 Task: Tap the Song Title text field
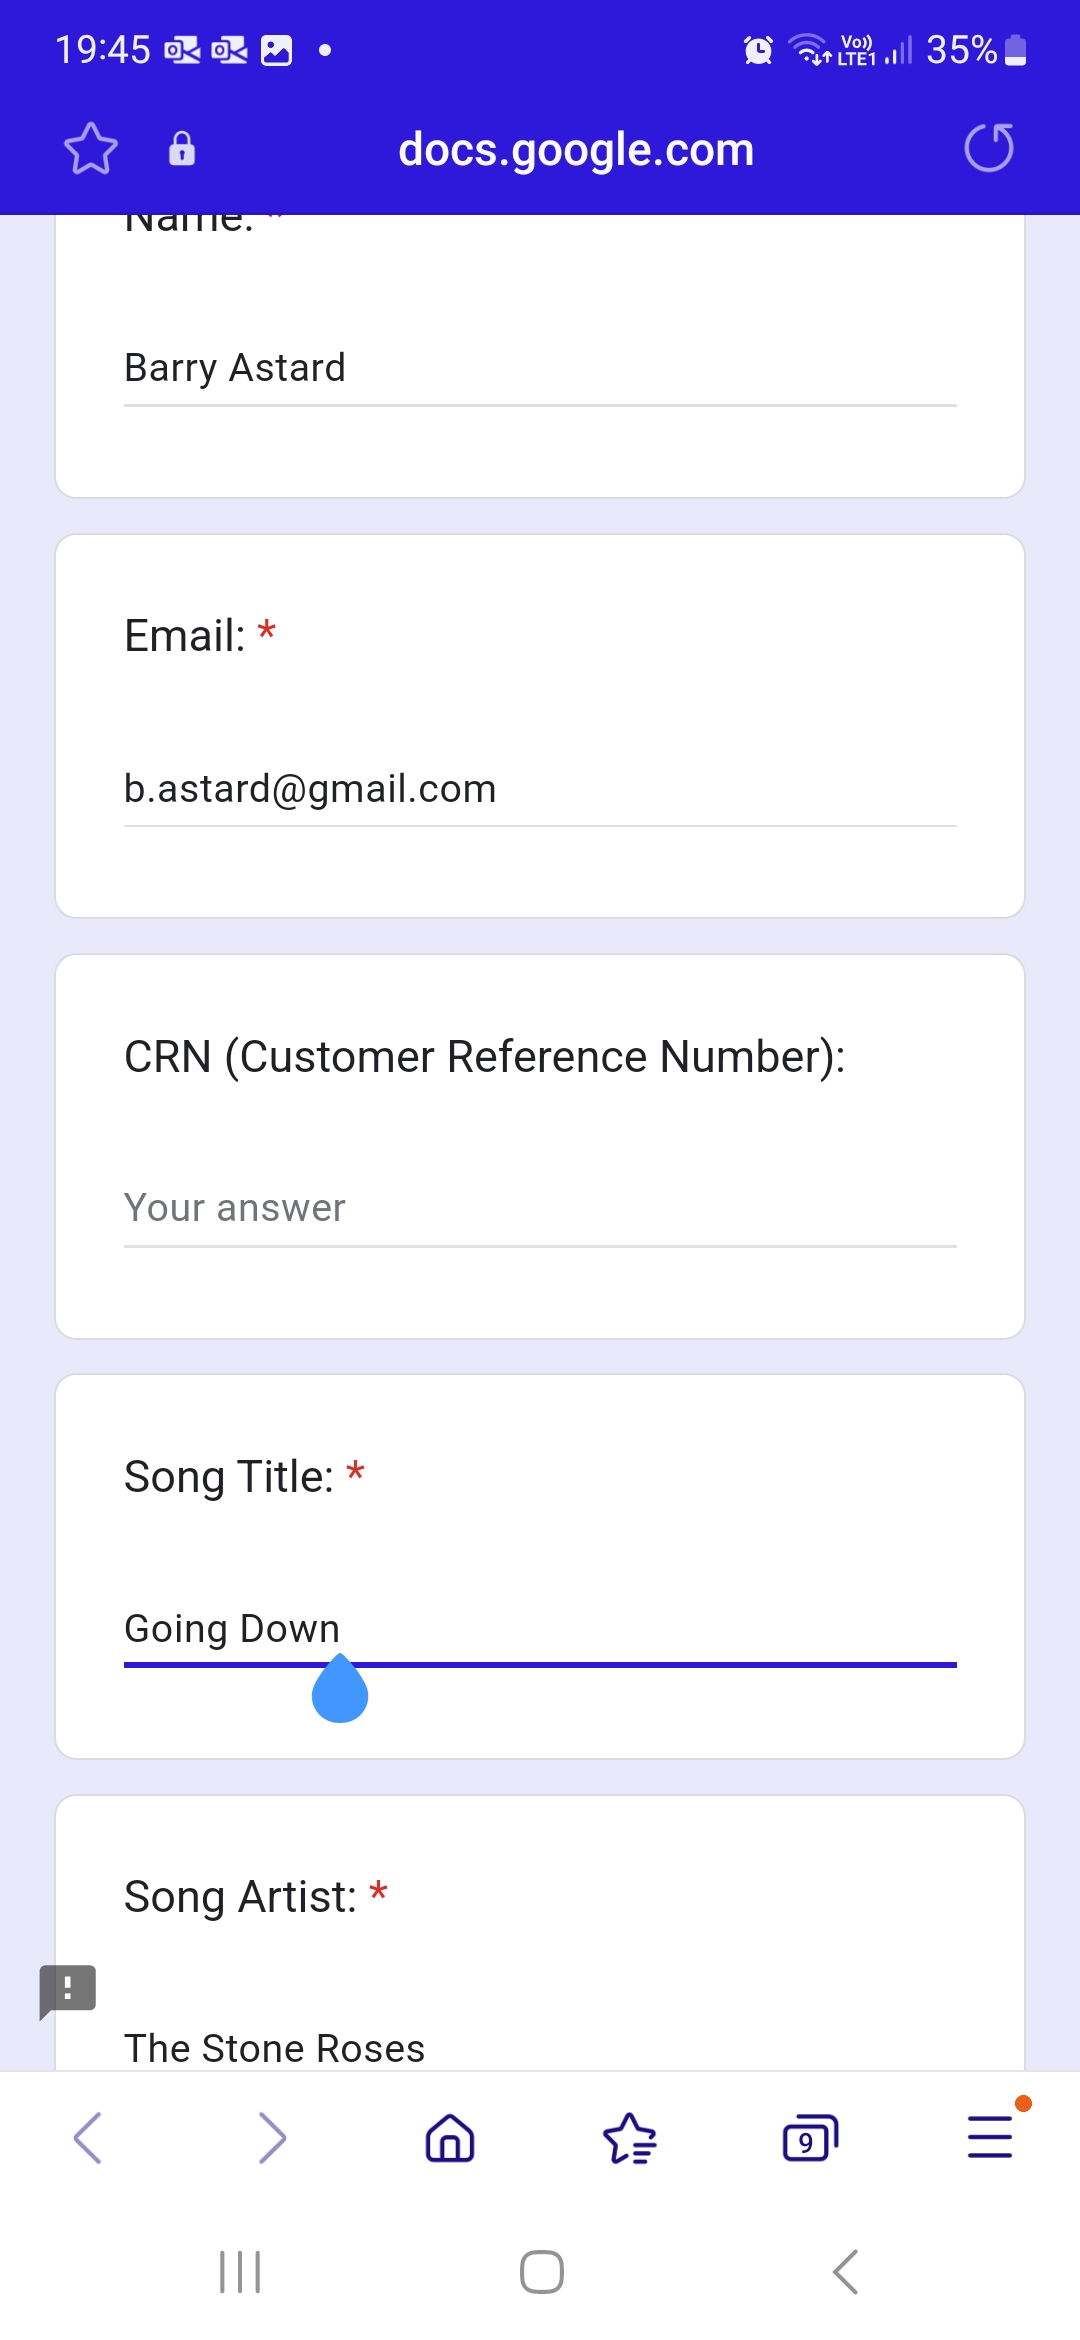tap(540, 1629)
